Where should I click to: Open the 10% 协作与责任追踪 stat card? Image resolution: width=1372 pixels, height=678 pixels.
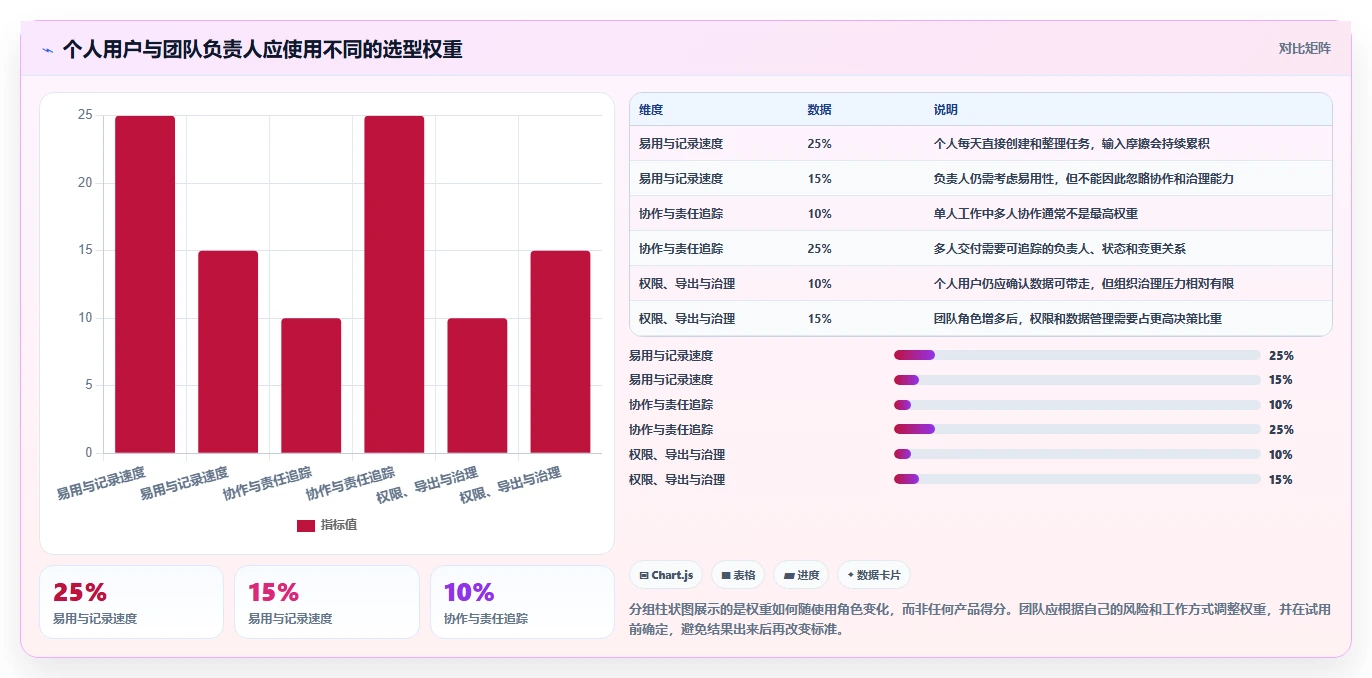(x=522, y=602)
